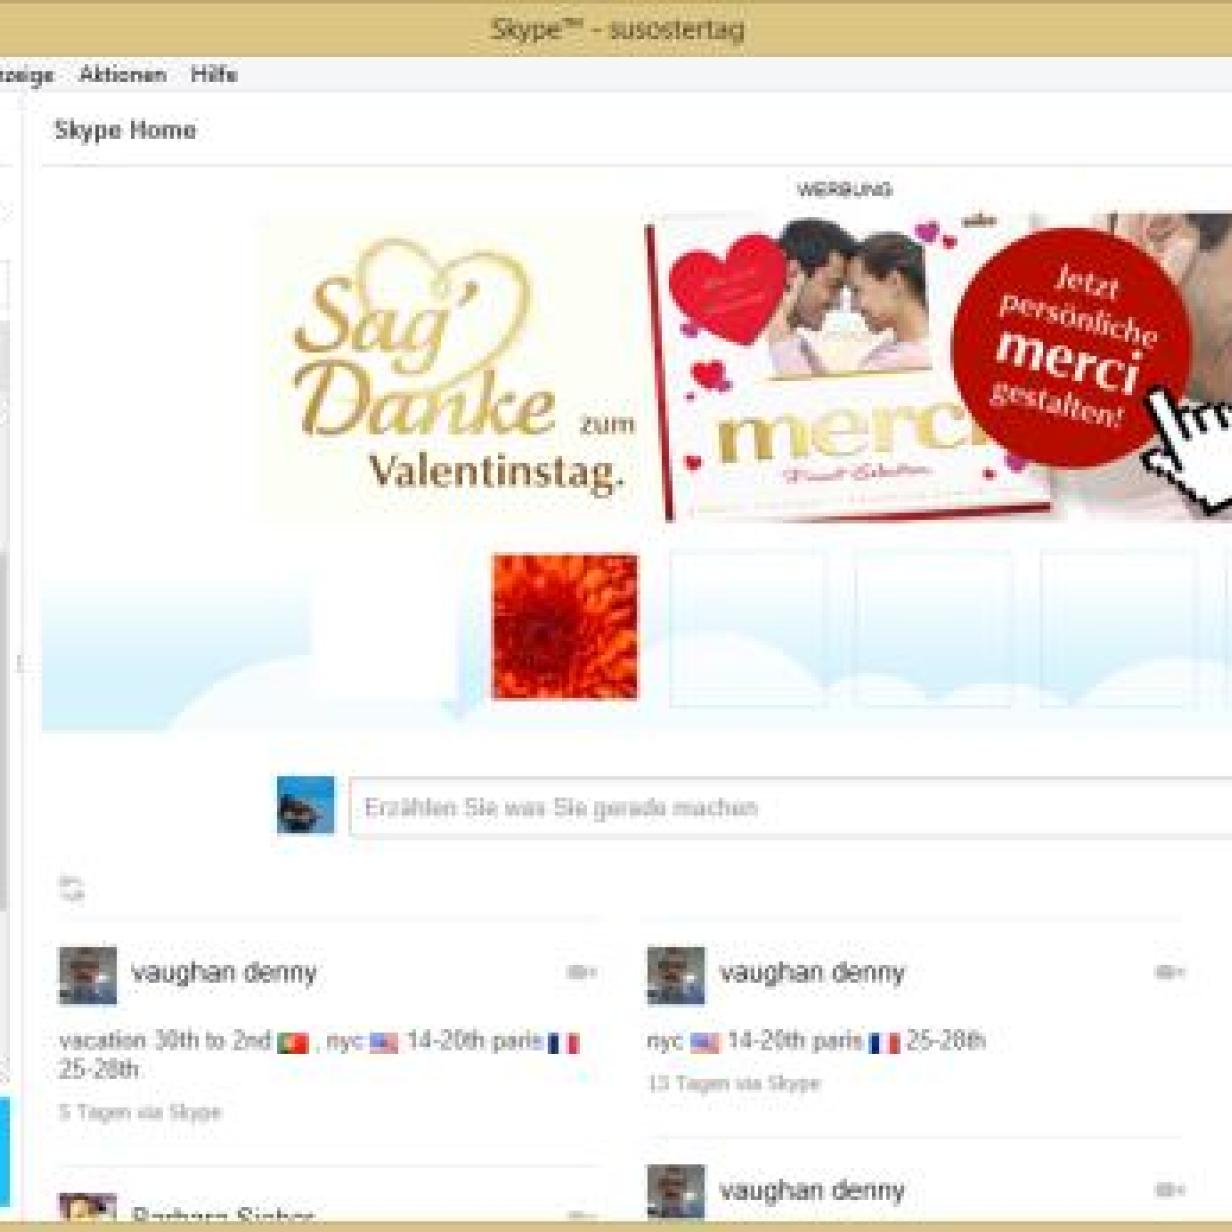Open vaughan denny's avatar below the 13 Tagen post
This screenshot has height=1232, width=1232.
(x=676, y=1192)
